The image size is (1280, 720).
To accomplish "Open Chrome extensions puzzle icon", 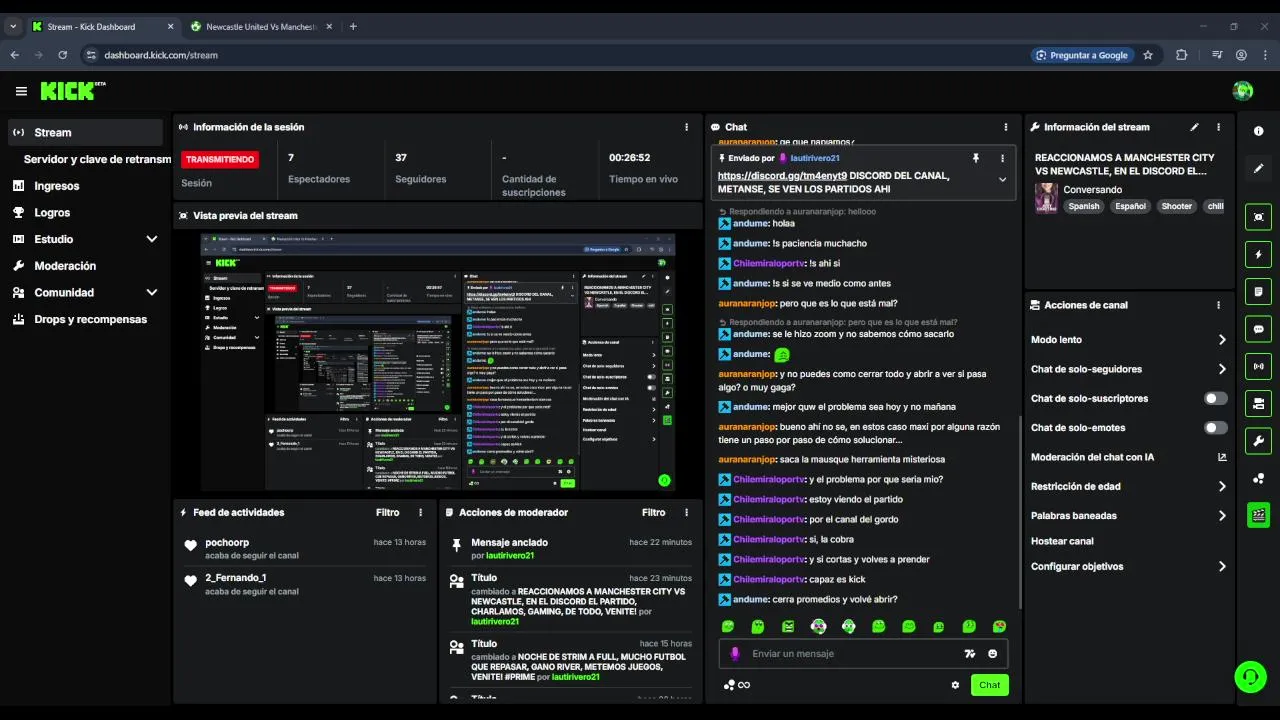I will point(1181,55).
